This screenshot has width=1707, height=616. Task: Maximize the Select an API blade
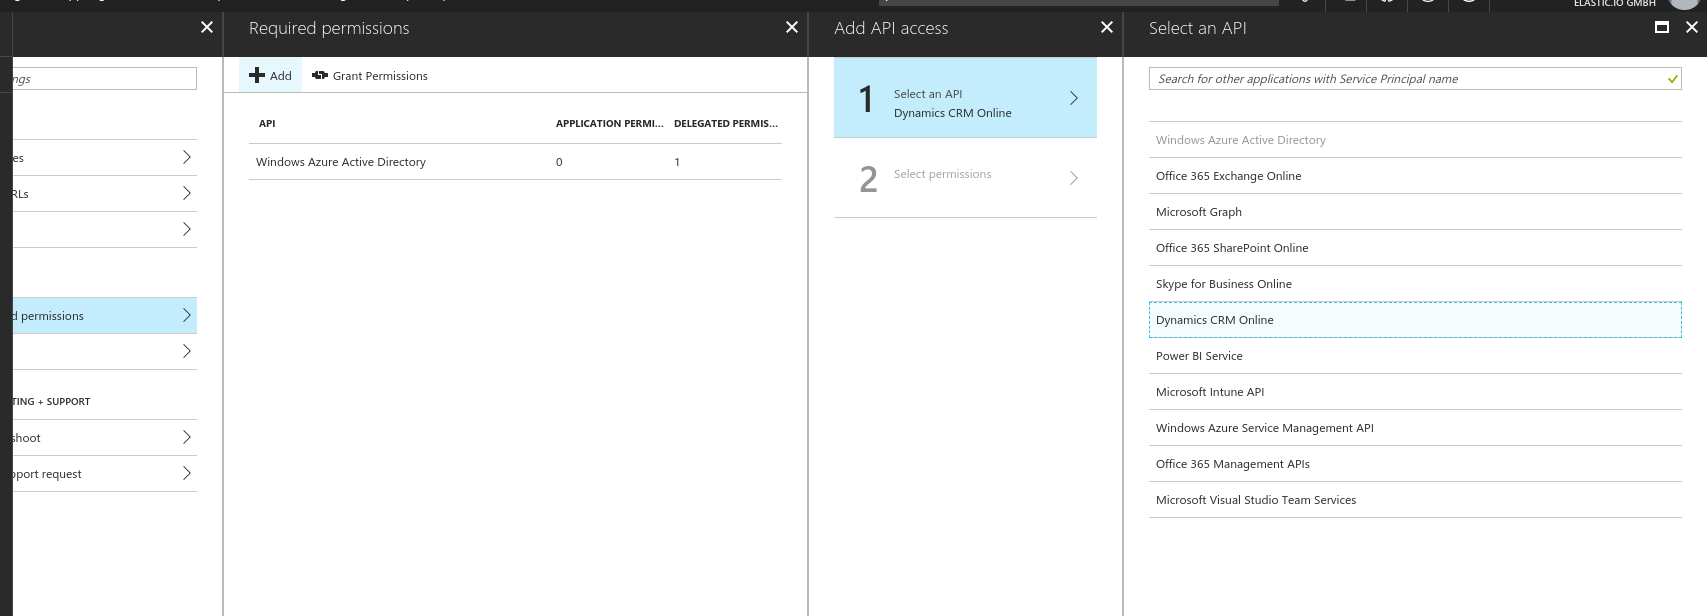[1662, 27]
